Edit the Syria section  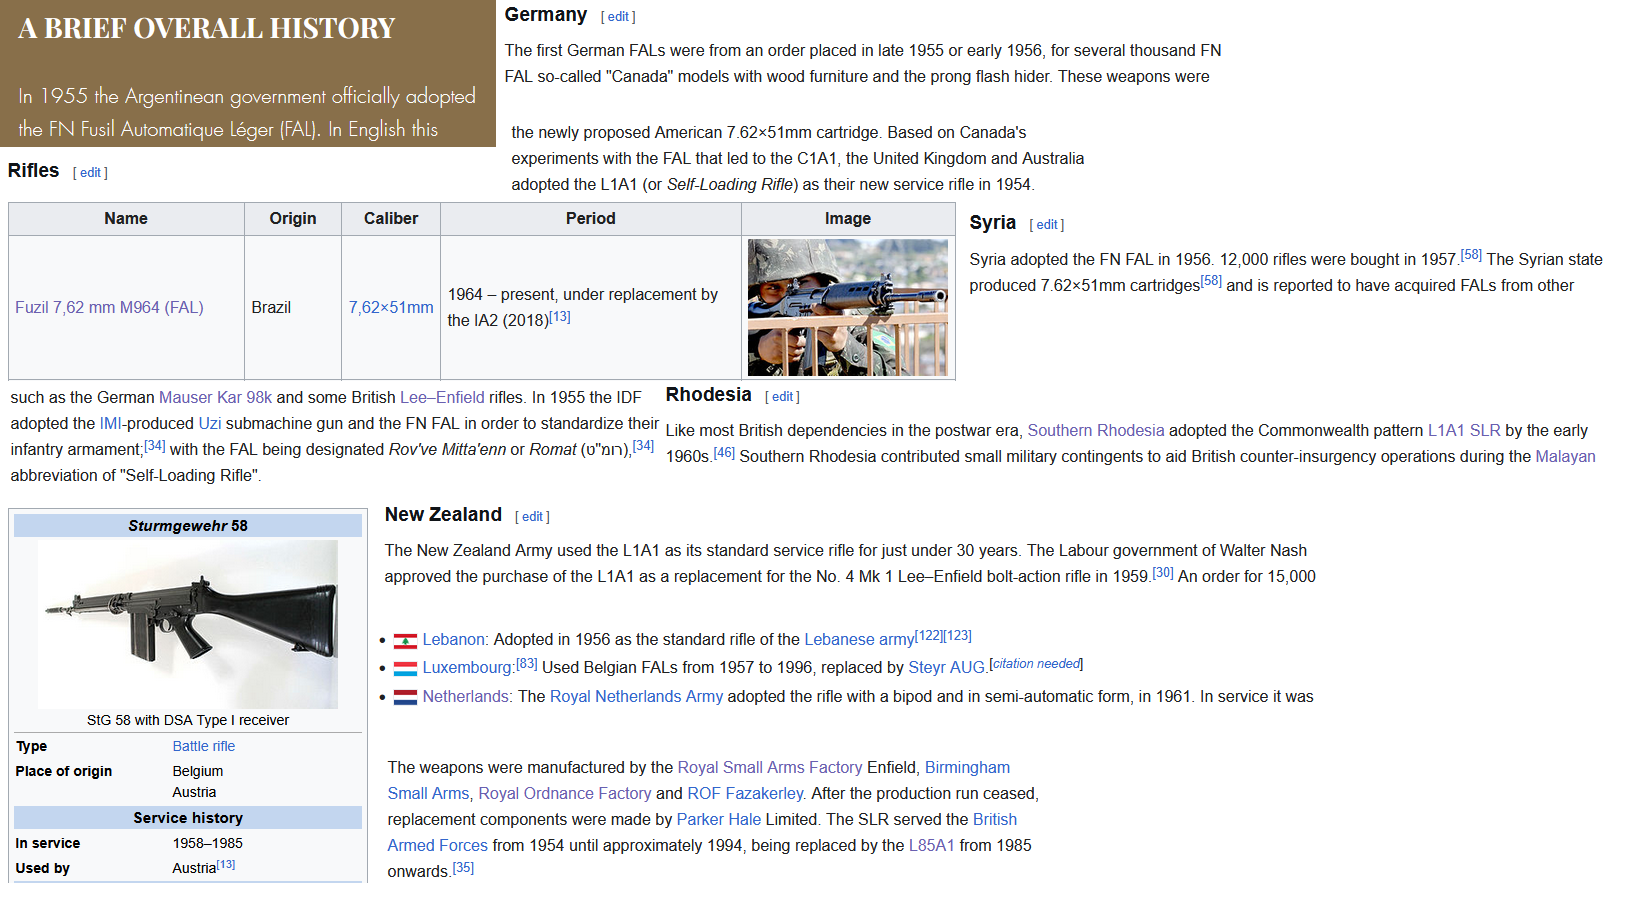1046,225
